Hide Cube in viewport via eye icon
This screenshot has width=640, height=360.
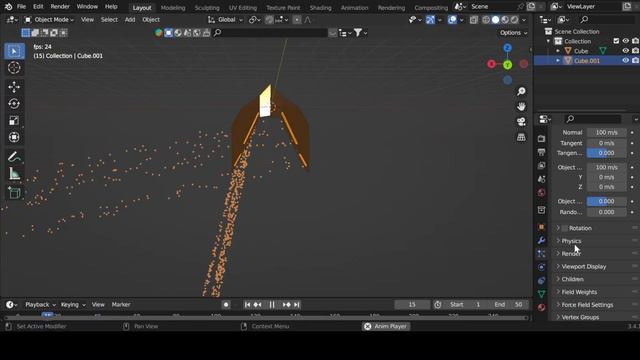(625, 51)
